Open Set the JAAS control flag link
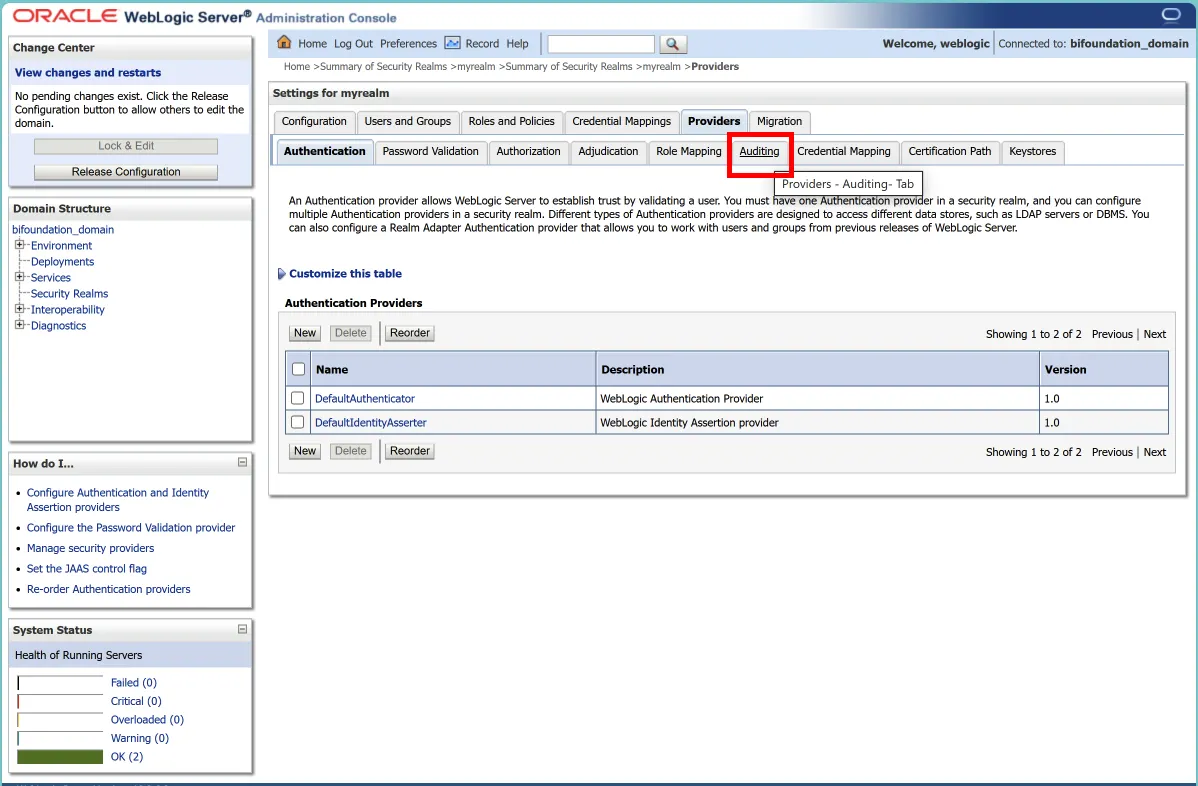The height and width of the screenshot is (786, 1198). pos(86,569)
